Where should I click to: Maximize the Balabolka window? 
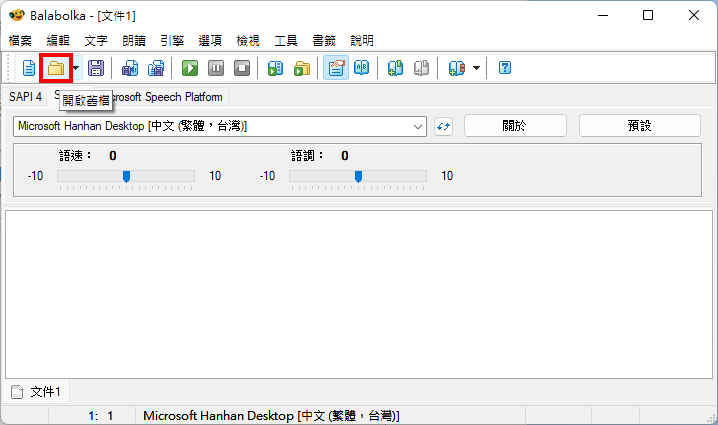[x=647, y=15]
